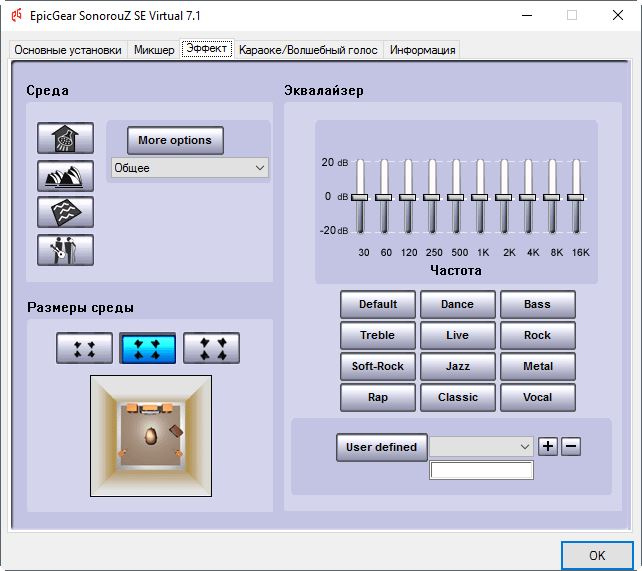Add user-defined preset with plus icon
Viewport: 642px width, 571px height.
click(548, 446)
